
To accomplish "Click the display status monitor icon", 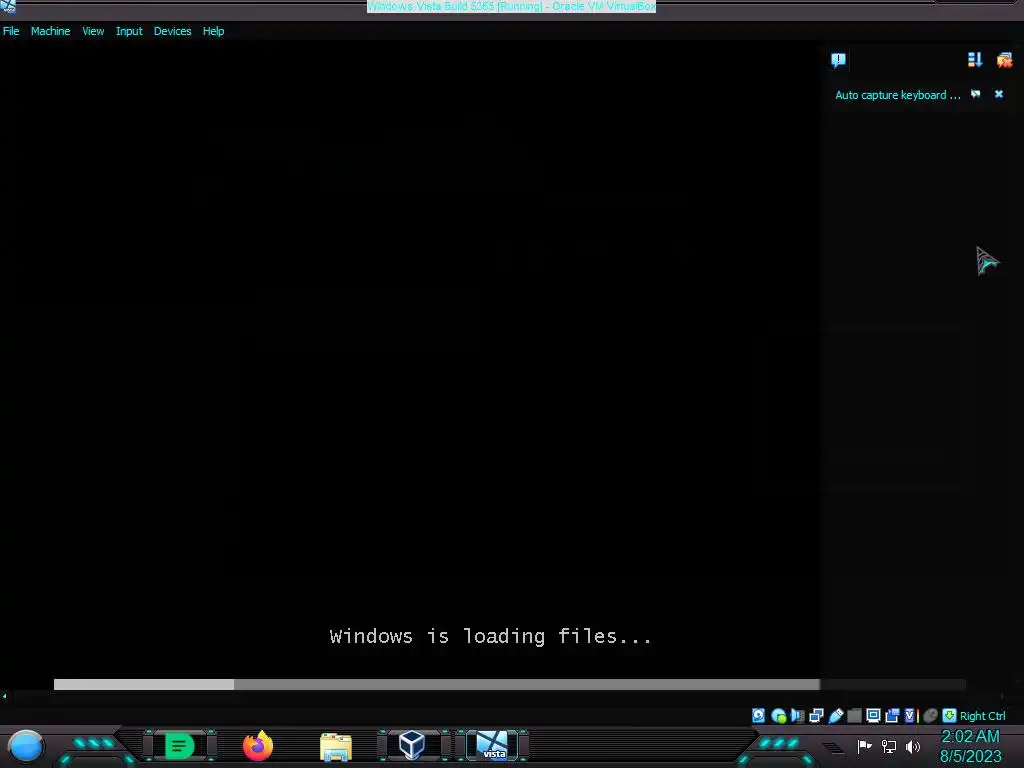I will pyautogui.click(x=873, y=715).
